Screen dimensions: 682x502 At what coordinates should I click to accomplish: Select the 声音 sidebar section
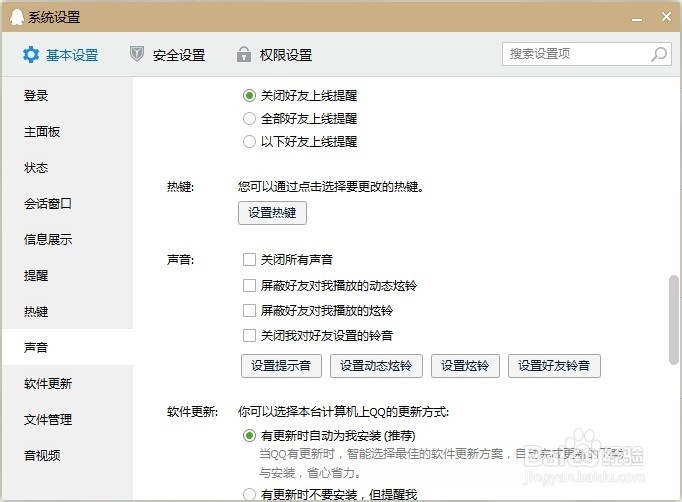pos(67,347)
